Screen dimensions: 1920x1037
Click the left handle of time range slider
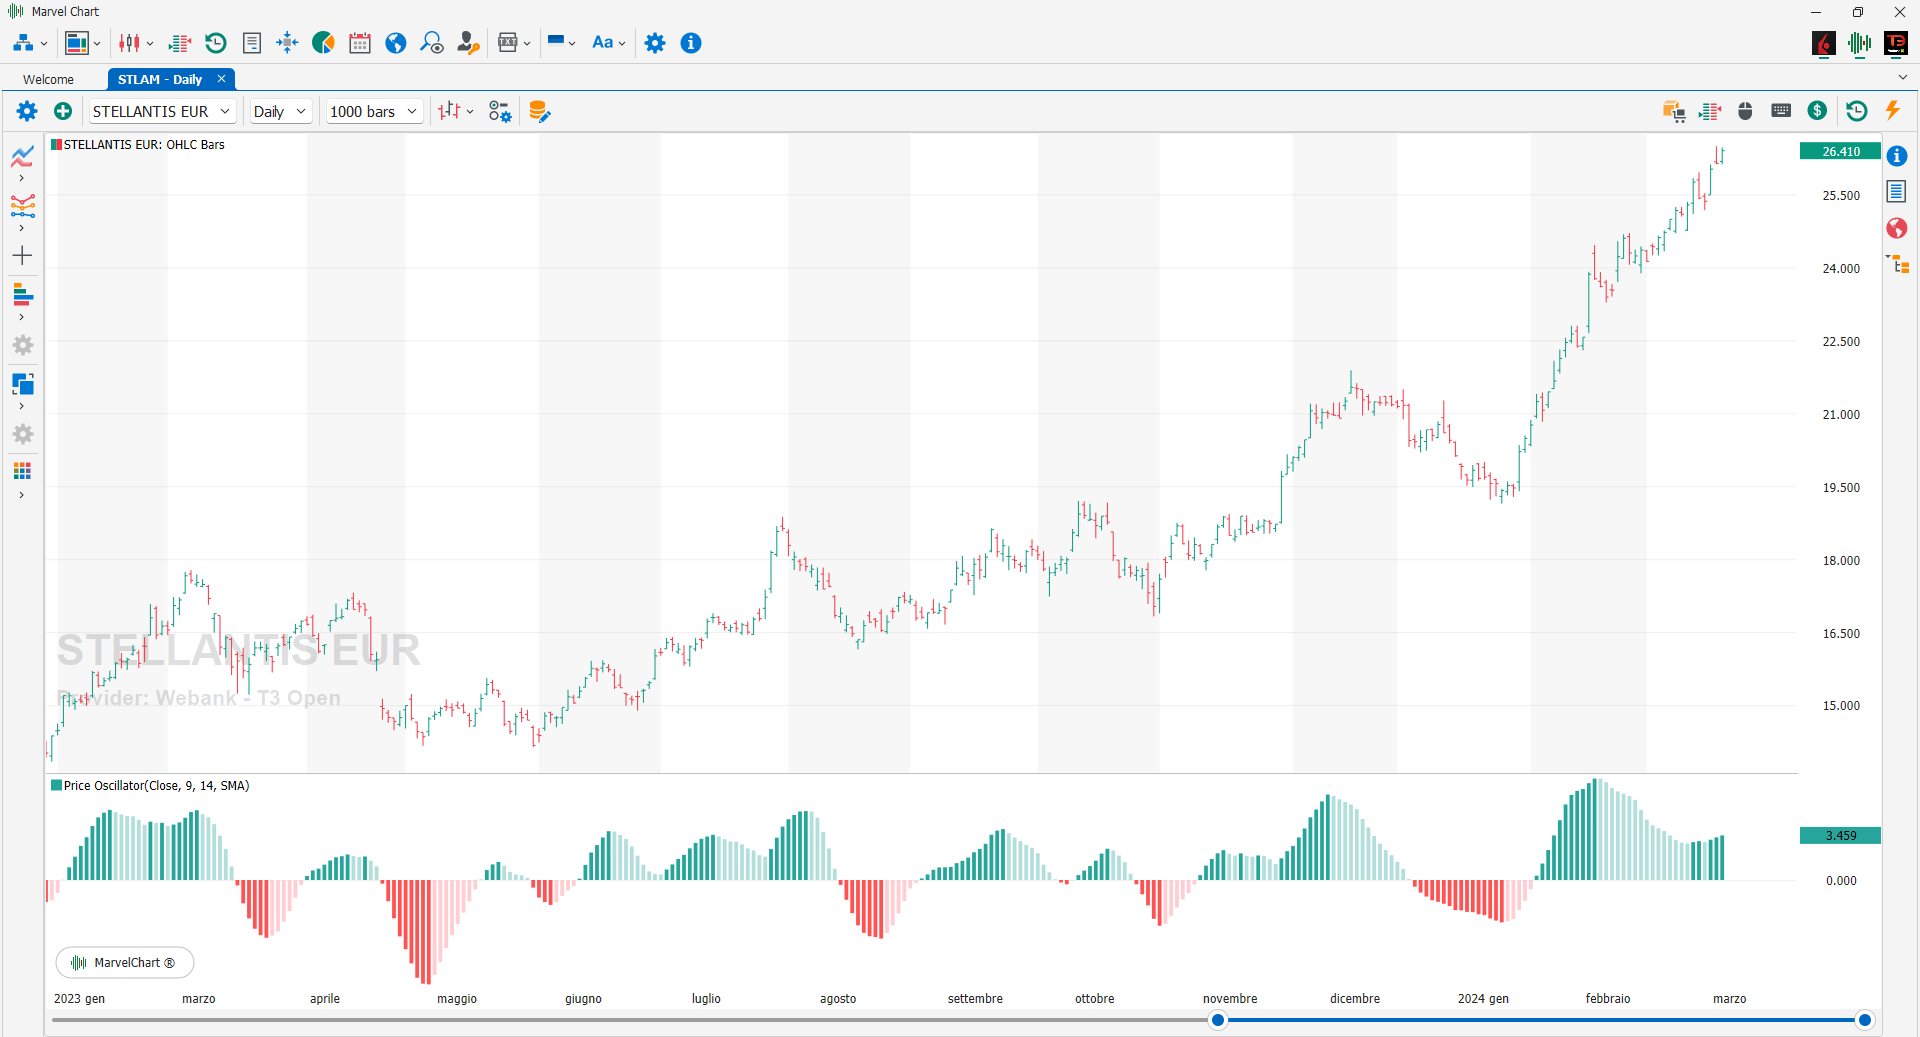click(x=1217, y=1020)
